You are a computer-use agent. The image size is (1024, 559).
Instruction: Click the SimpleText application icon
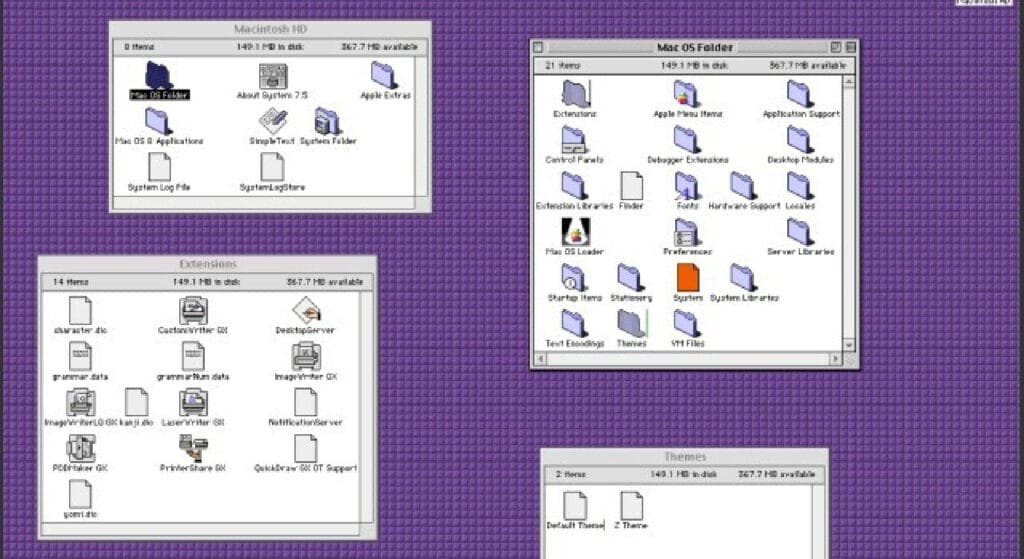tap(272, 121)
